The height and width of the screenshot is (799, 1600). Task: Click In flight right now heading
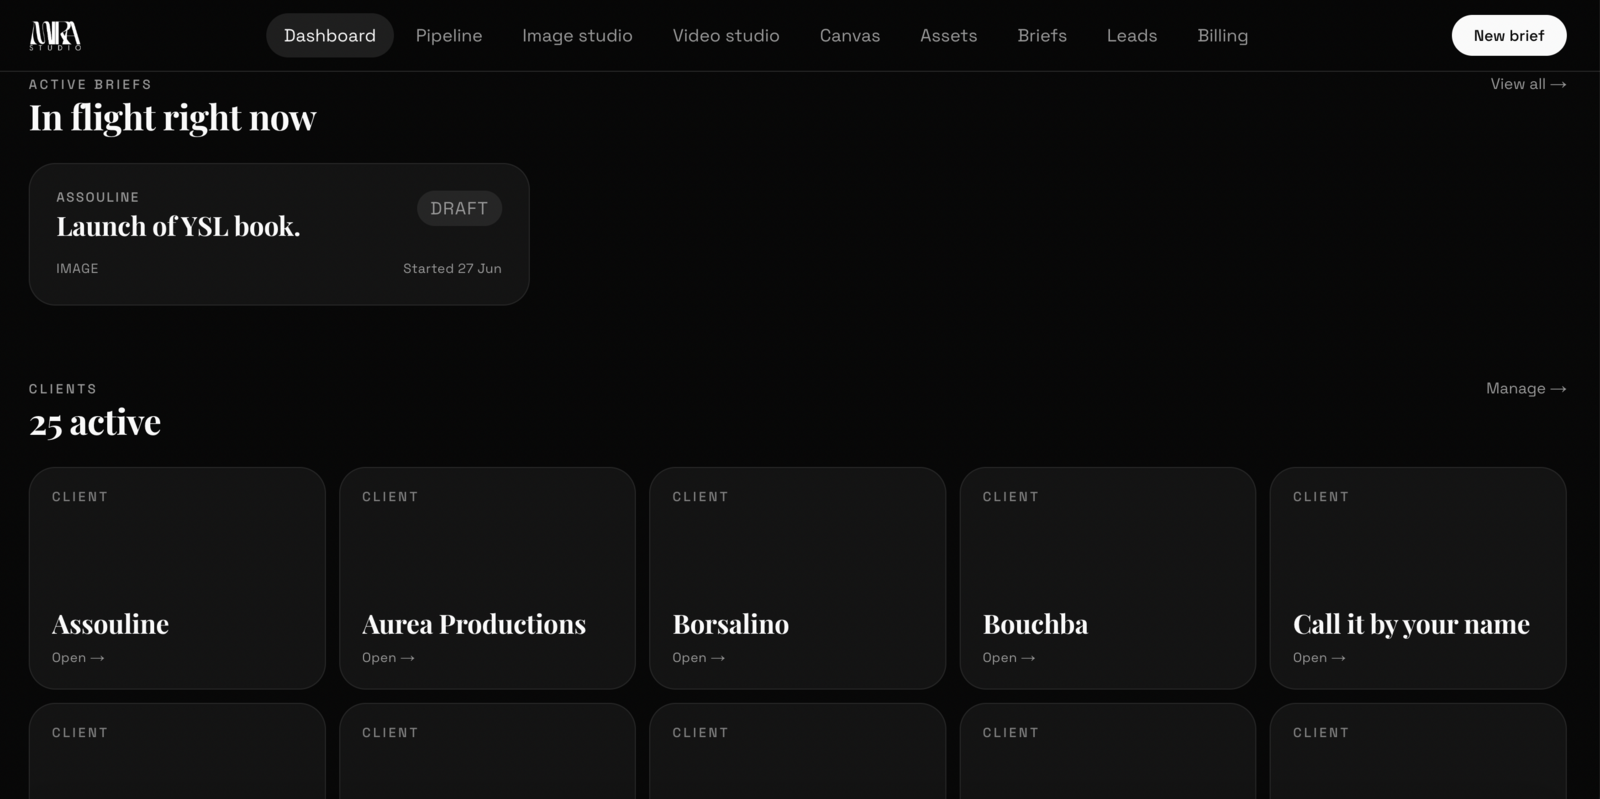[x=173, y=118]
